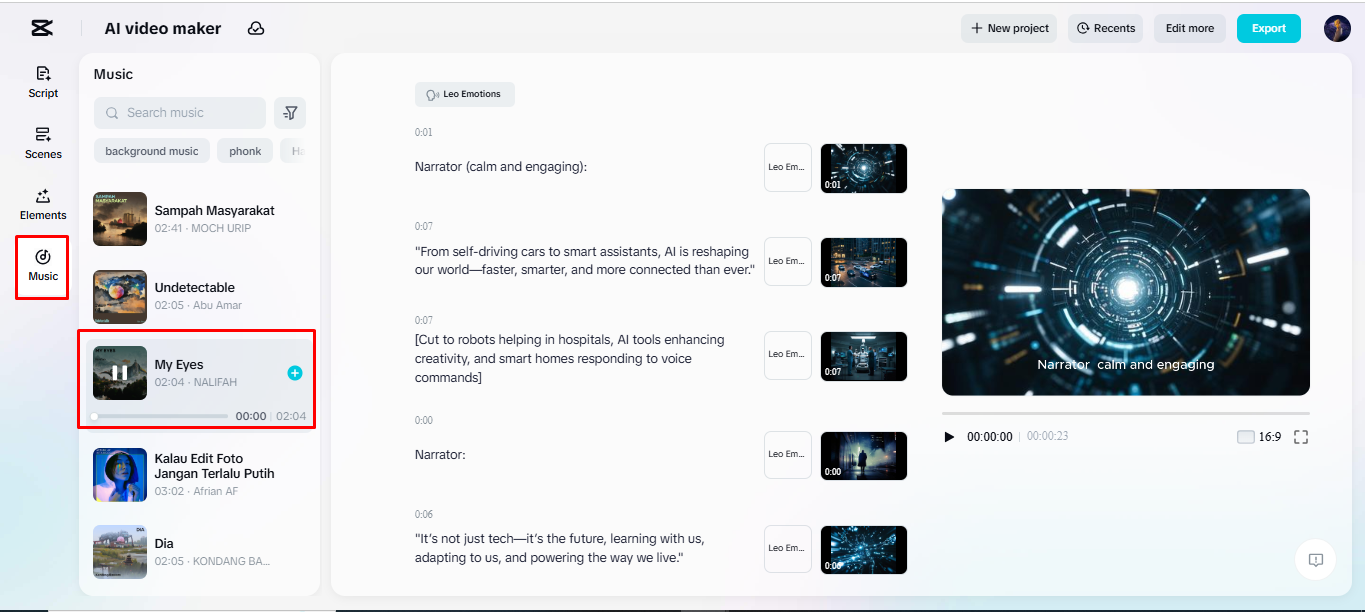Click the video preview window
This screenshot has width=1365, height=612.
click(x=1126, y=292)
